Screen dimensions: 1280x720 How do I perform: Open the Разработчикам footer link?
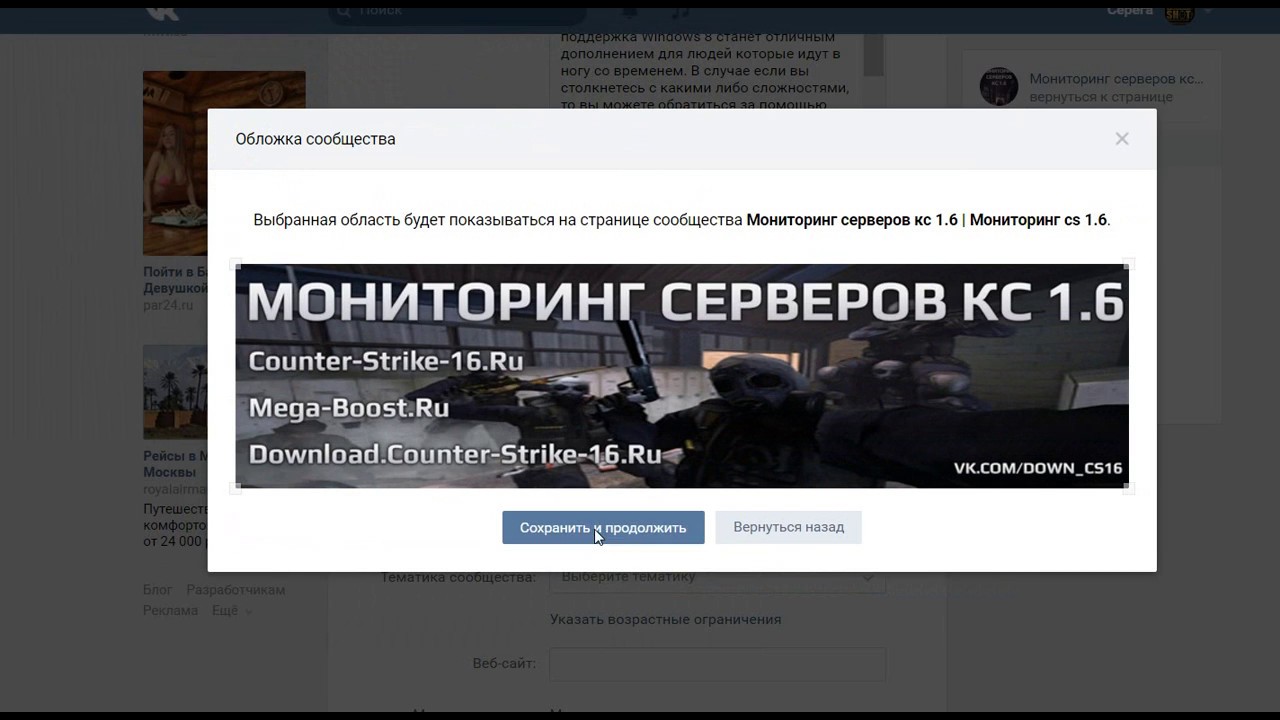pos(235,590)
